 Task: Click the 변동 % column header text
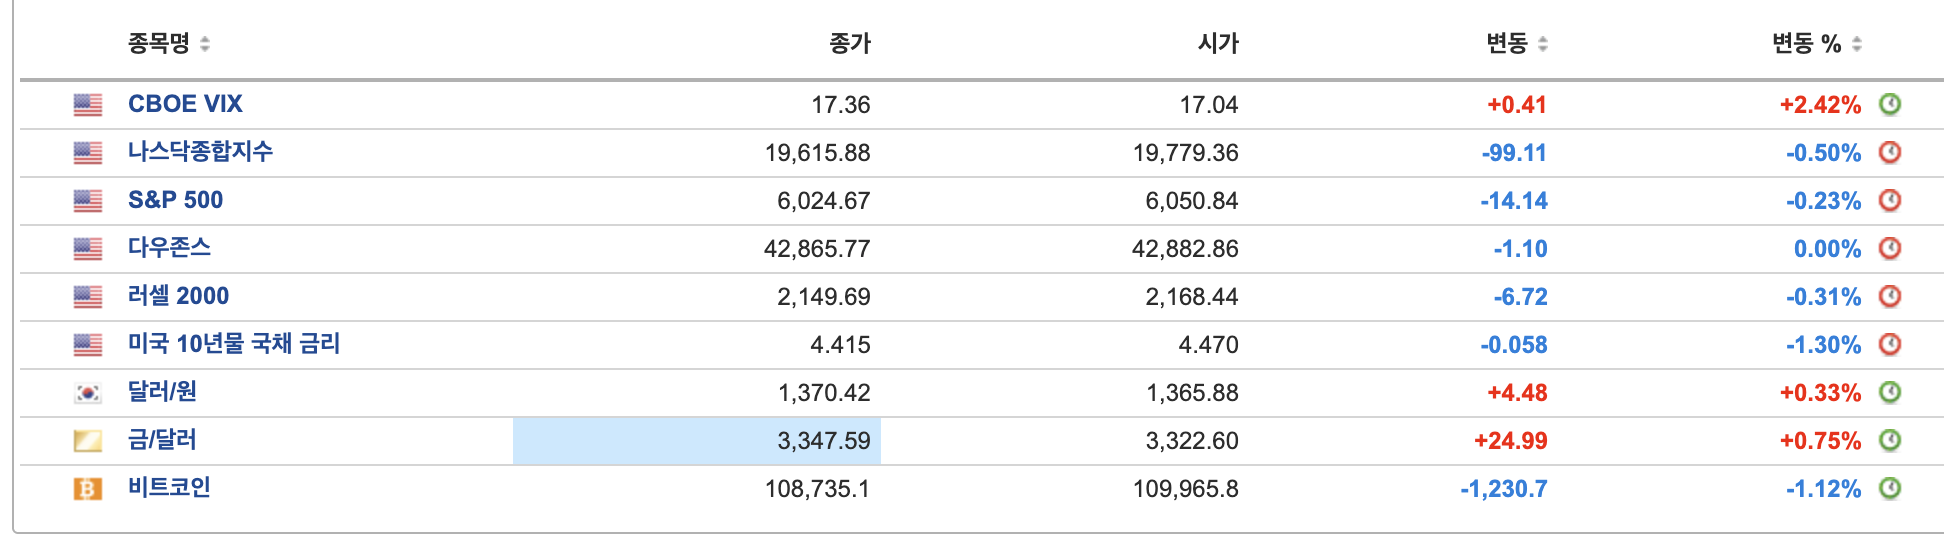click(x=1807, y=43)
